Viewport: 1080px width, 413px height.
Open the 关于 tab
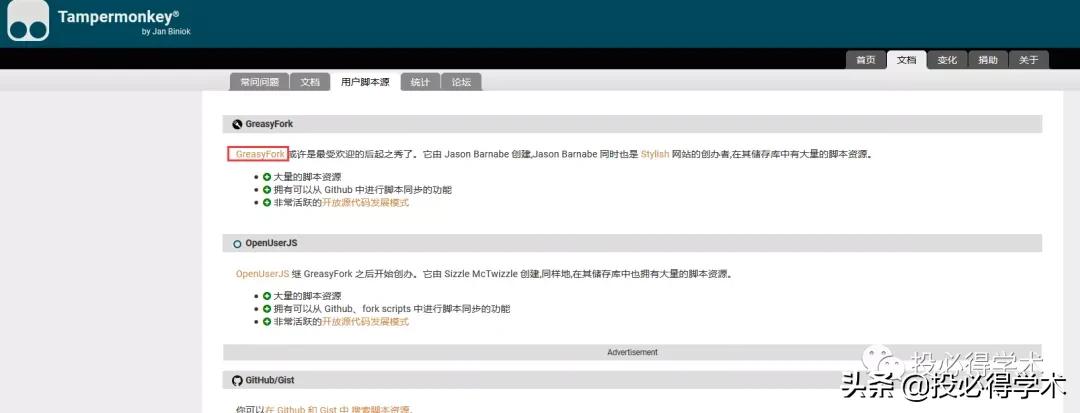click(x=1028, y=60)
